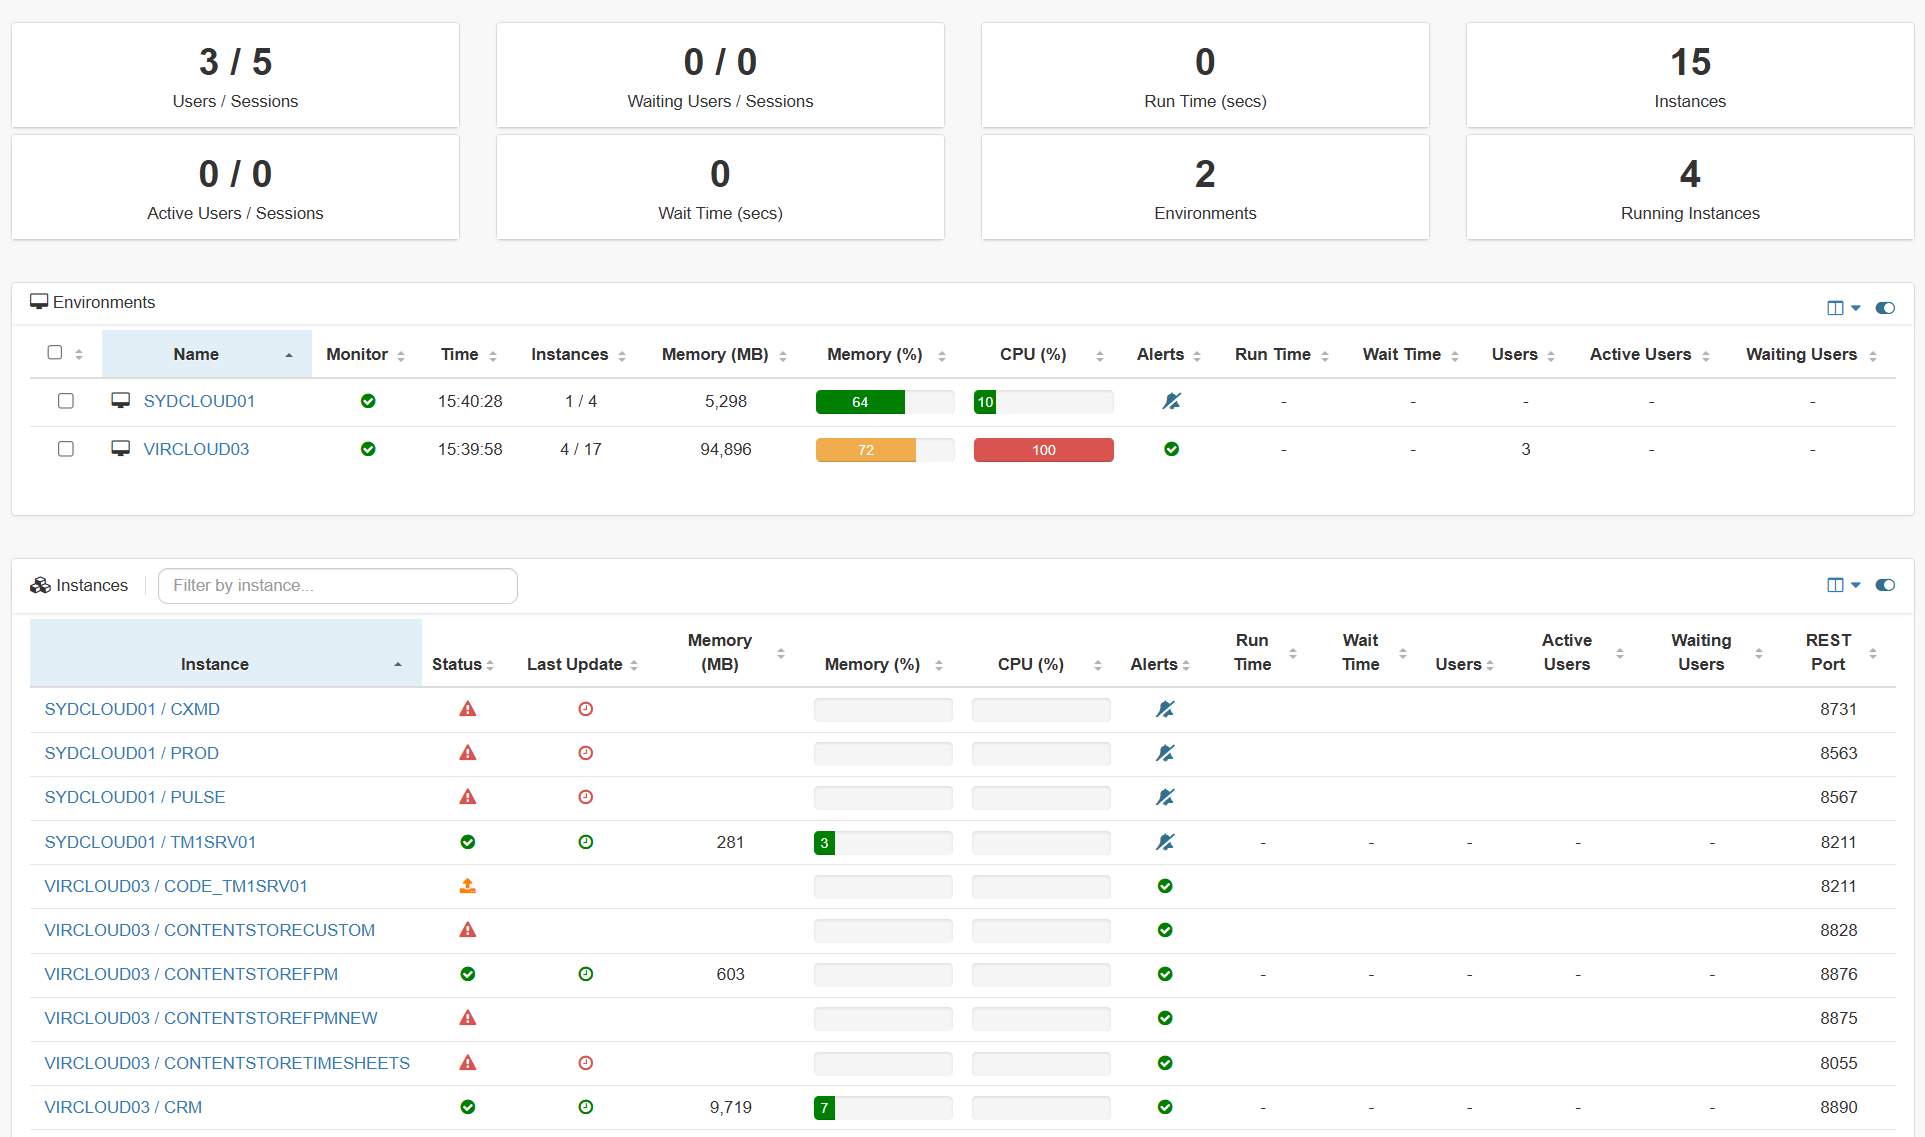The width and height of the screenshot is (1925, 1137).
Task: Open the VIRCLOUD03 environment link
Action: tap(196, 449)
